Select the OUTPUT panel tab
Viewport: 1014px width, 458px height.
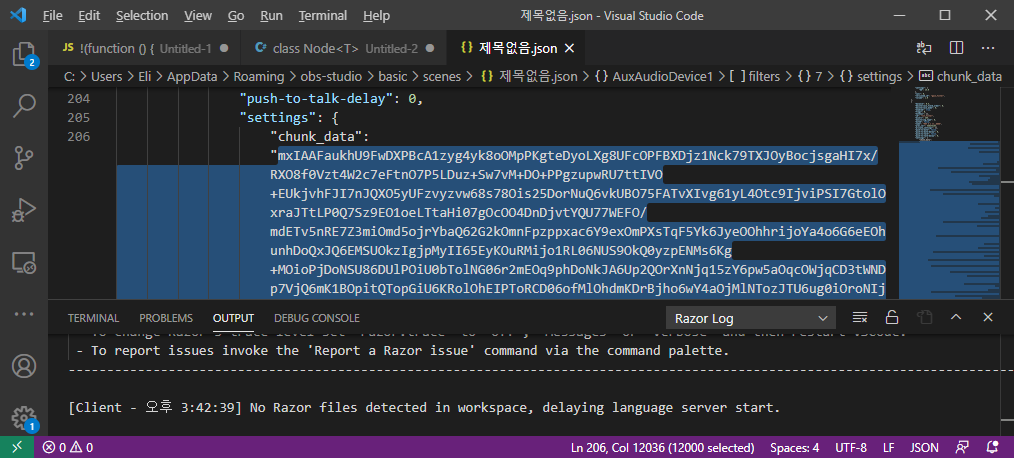coord(233,318)
